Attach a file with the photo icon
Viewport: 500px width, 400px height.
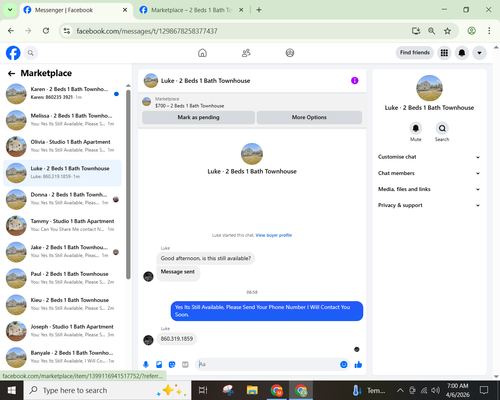click(159, 365)
